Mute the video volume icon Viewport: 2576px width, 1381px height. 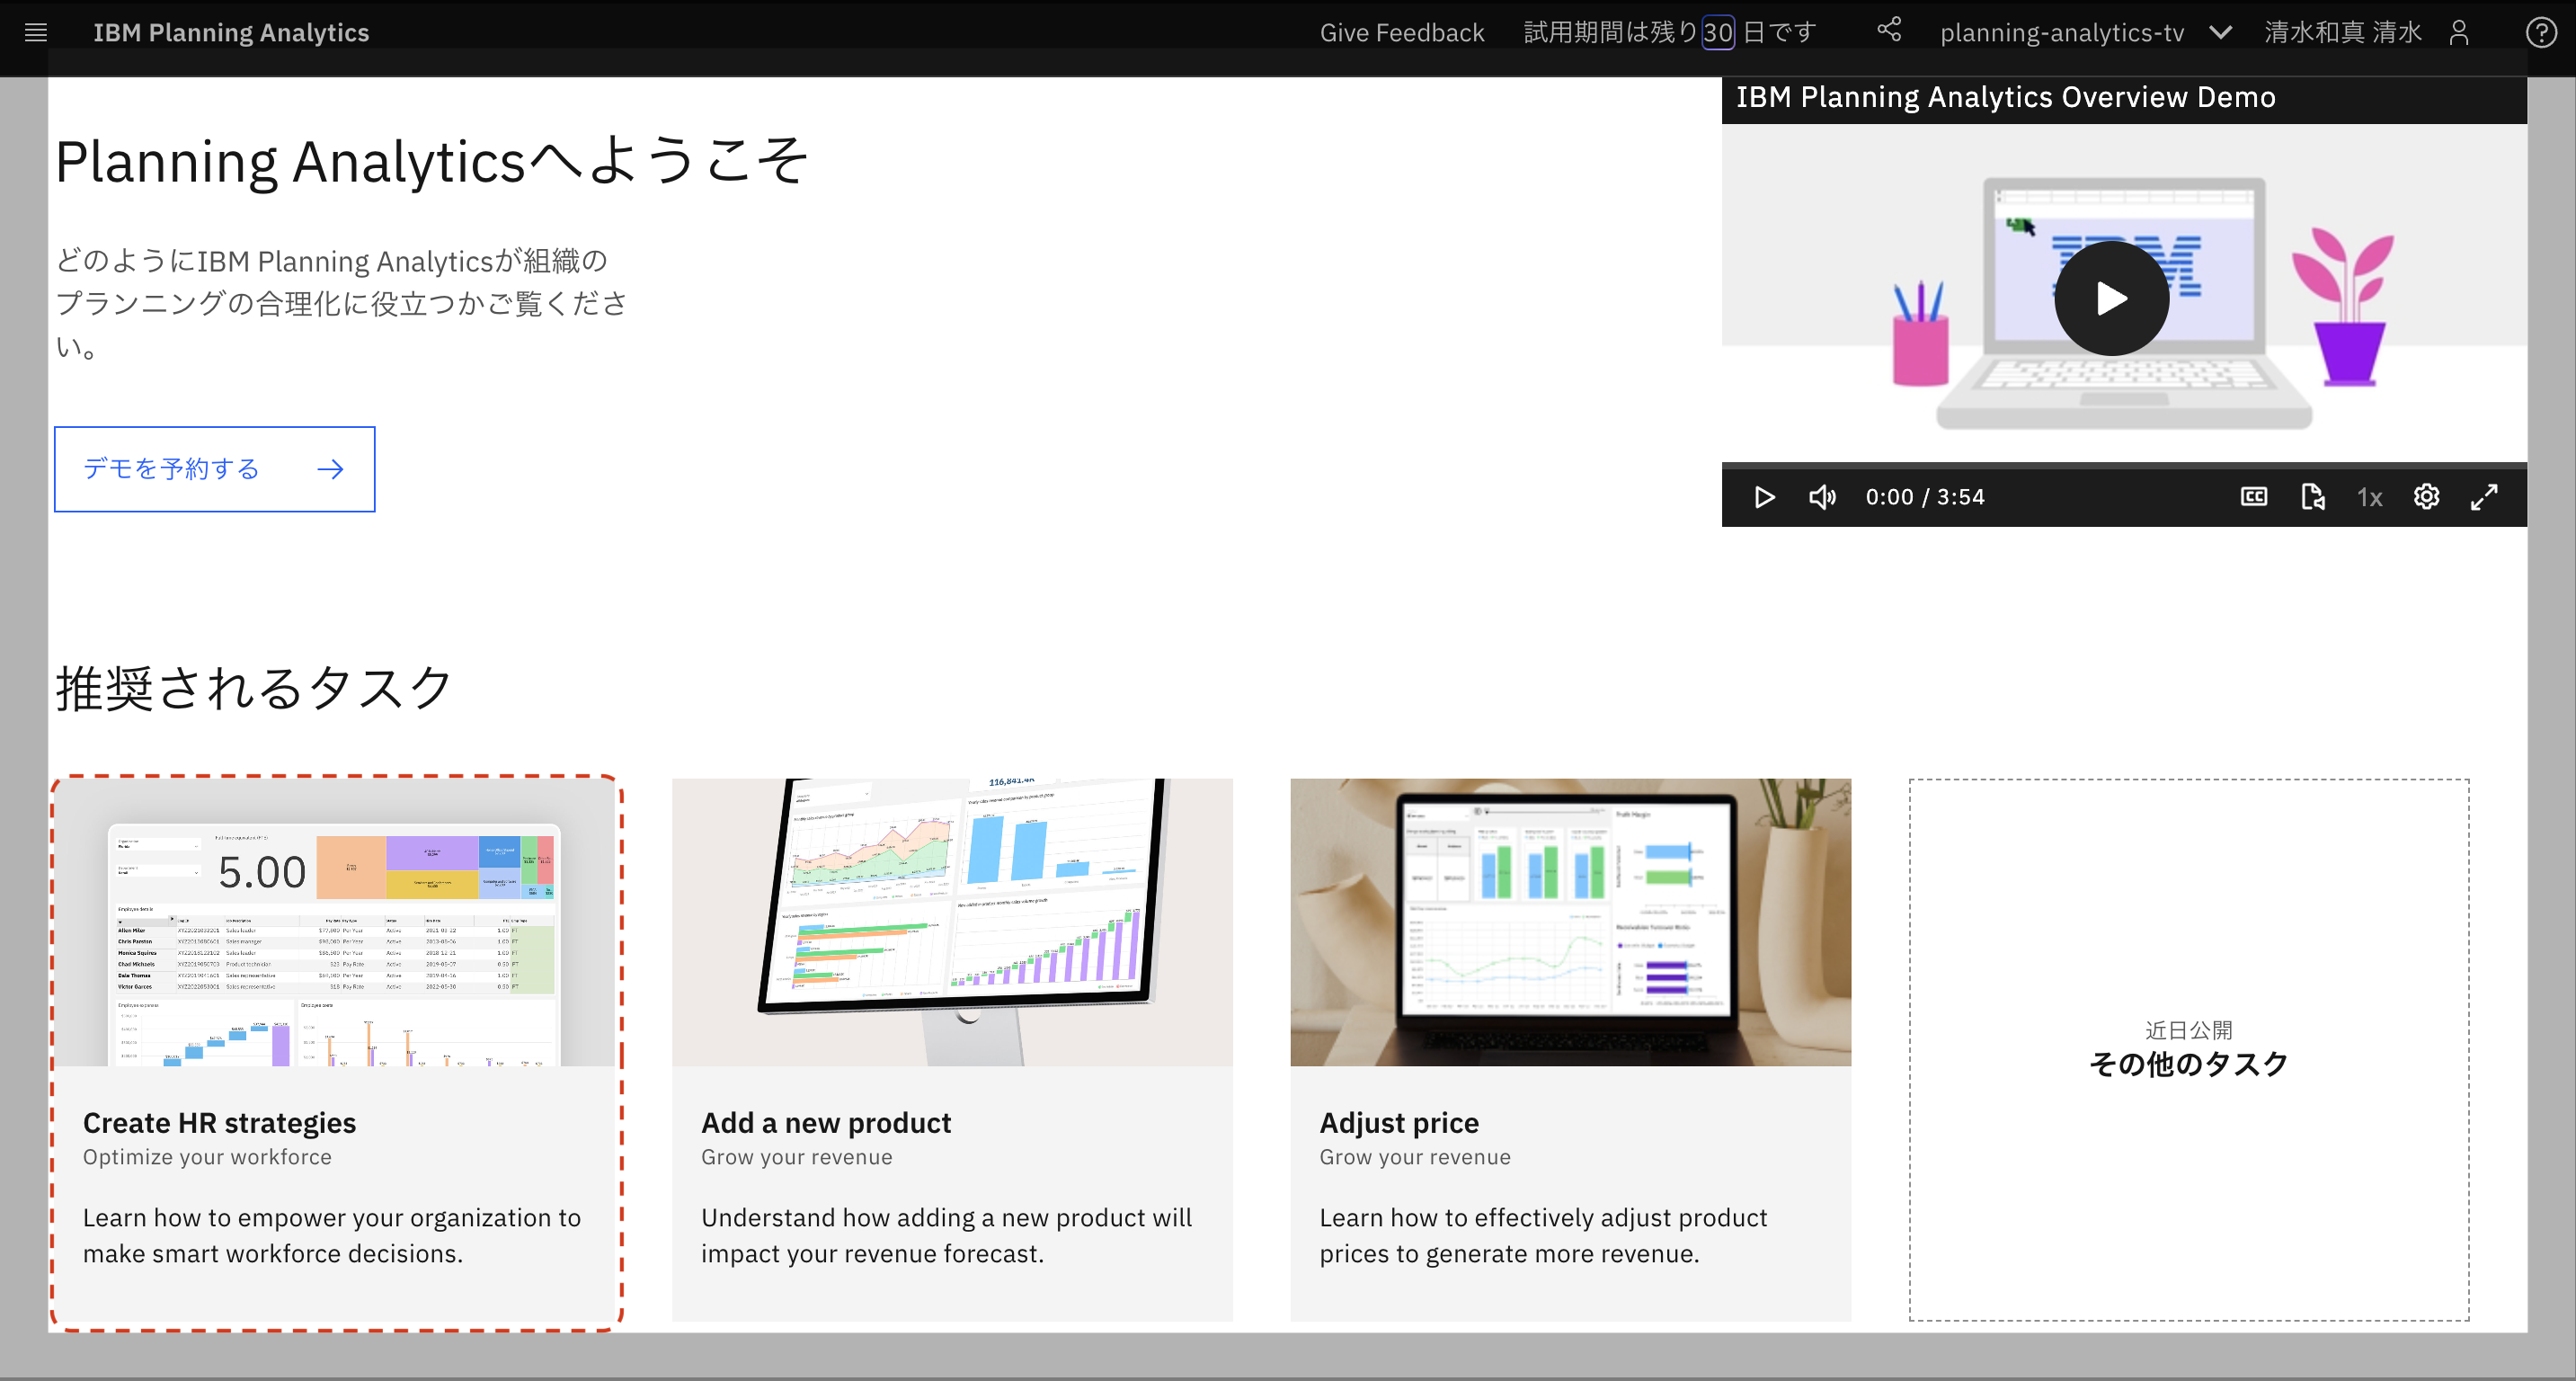(x=1822, y=497)
